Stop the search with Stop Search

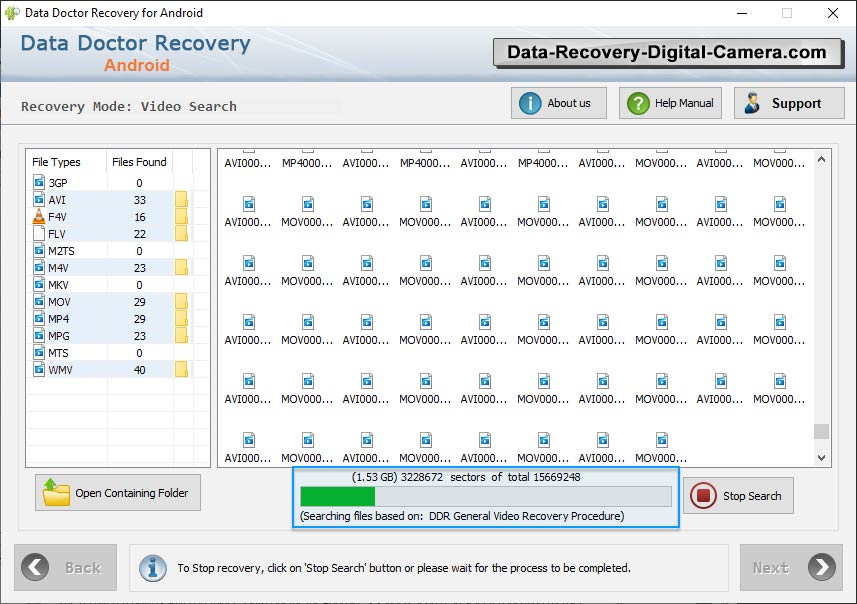(x=738, y=496)
